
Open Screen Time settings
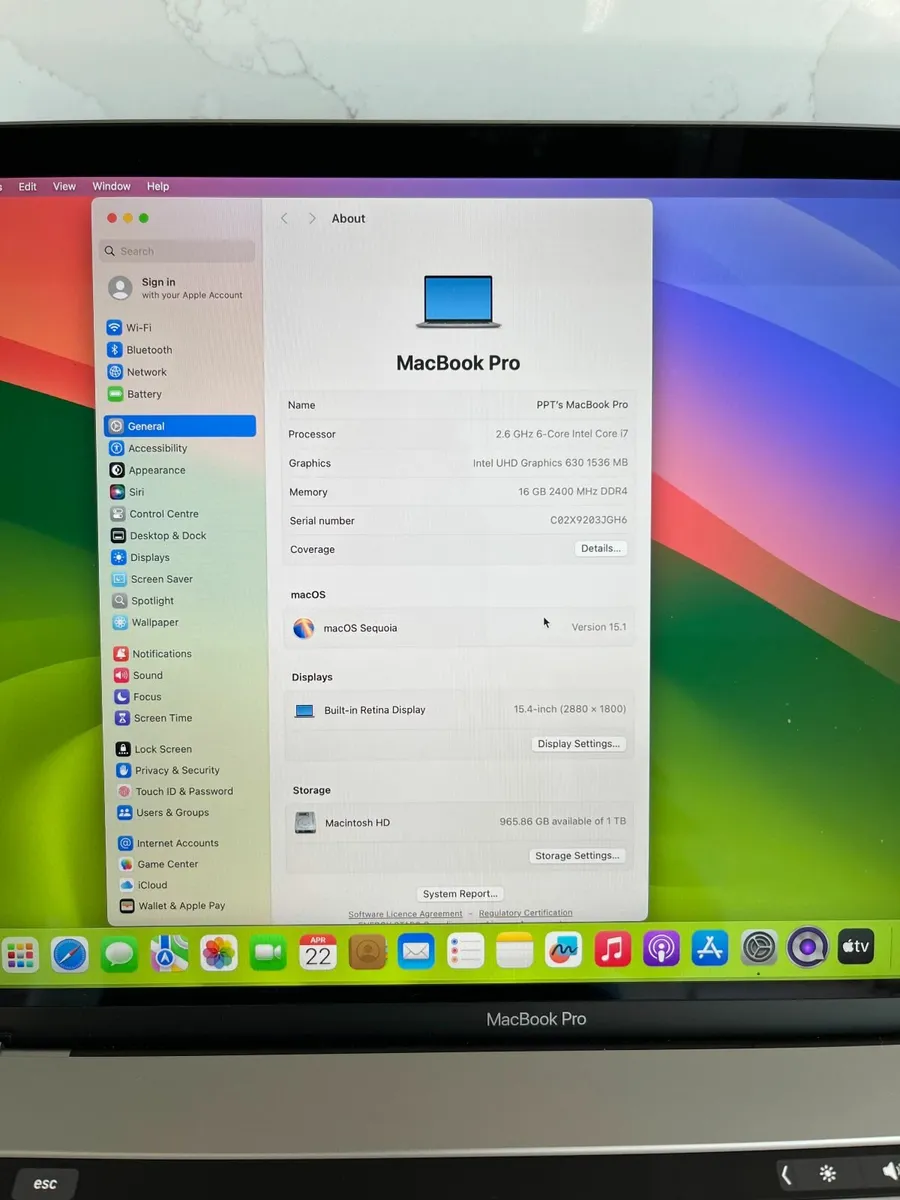tap(154, 718)
